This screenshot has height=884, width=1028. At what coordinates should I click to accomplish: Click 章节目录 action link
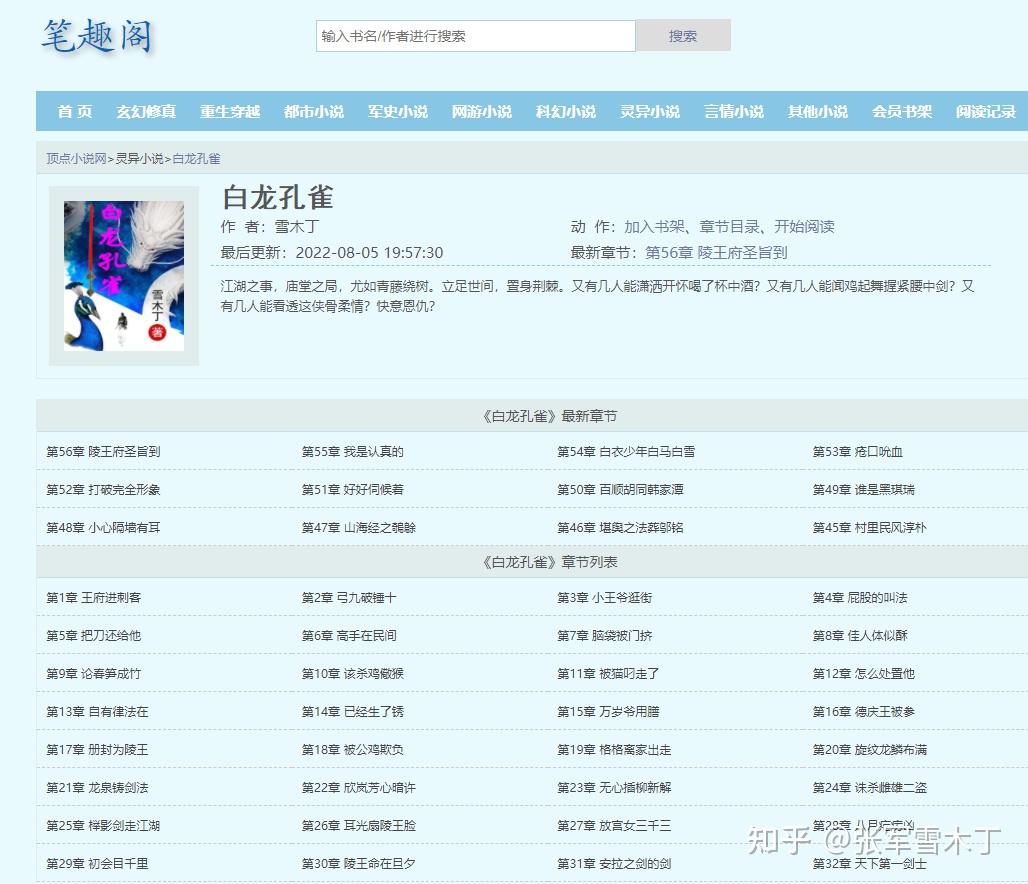pos(730,227)
